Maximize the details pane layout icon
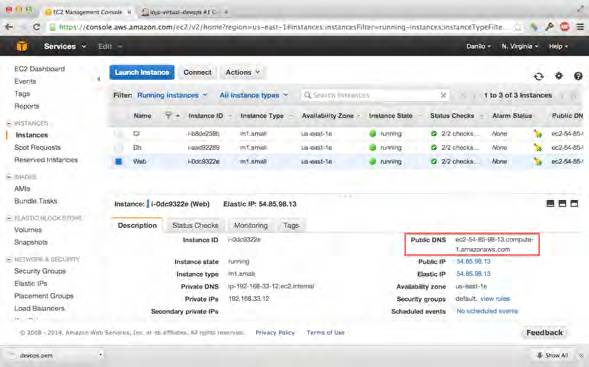 coord(574,204)
